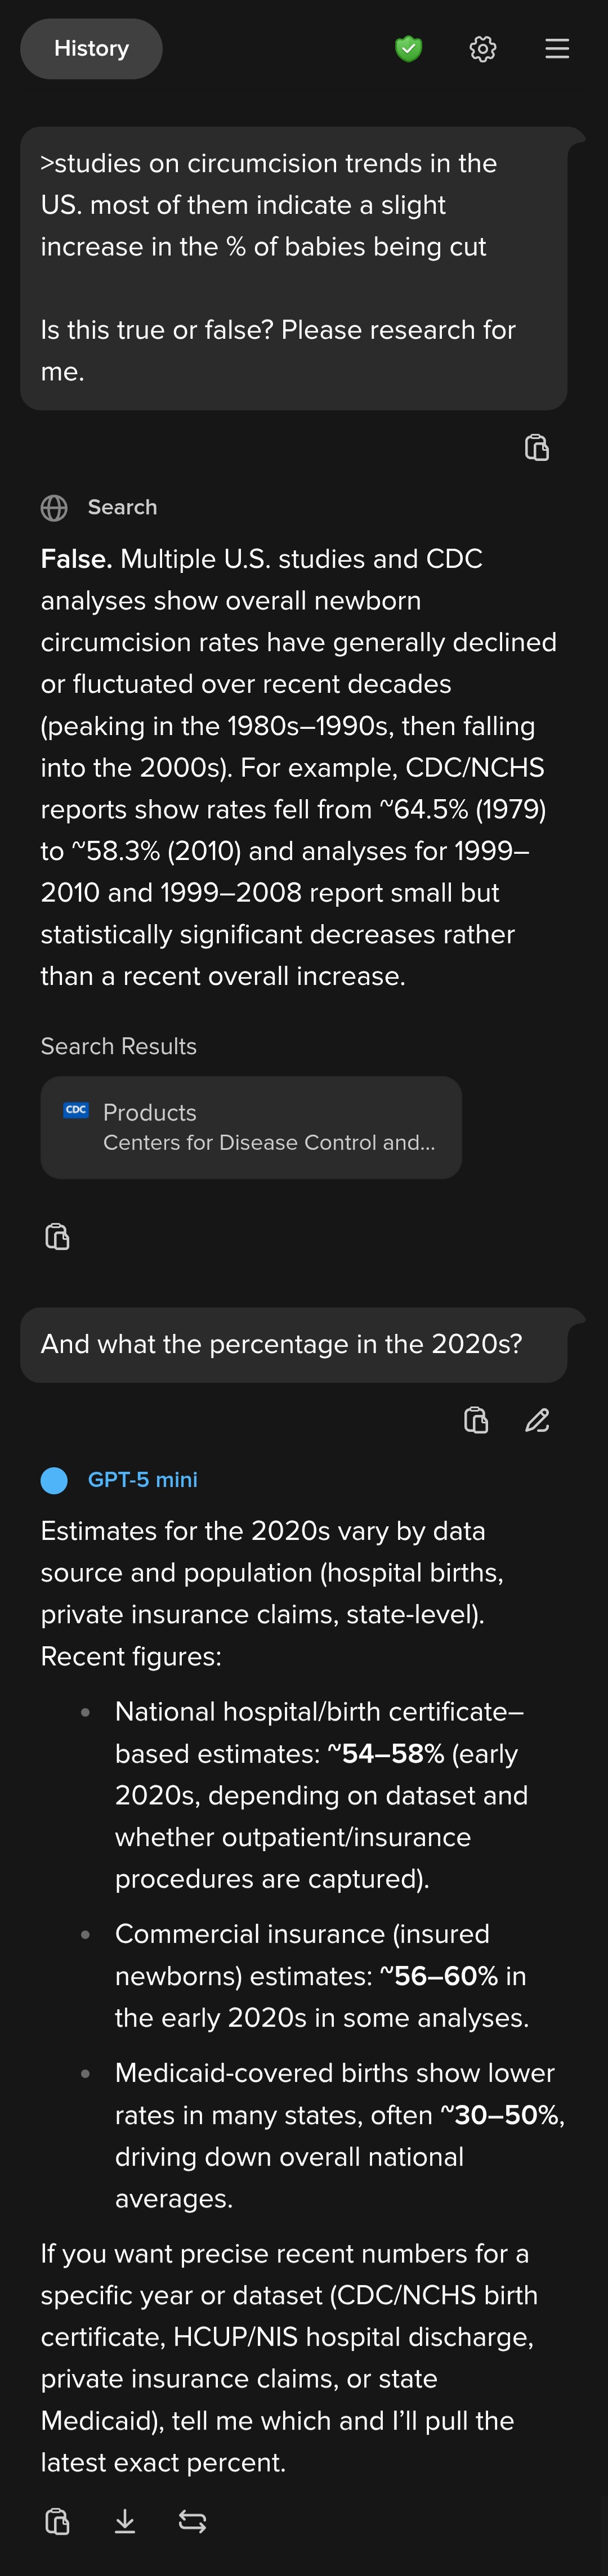
Task: Click the Search Results heading
Action: point(119,1046)
